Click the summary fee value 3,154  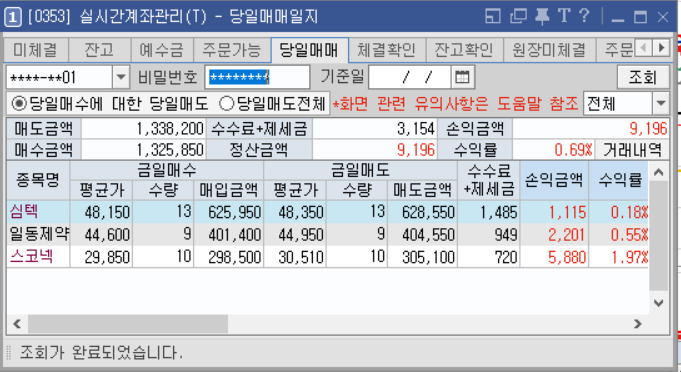tap(416, 129)
